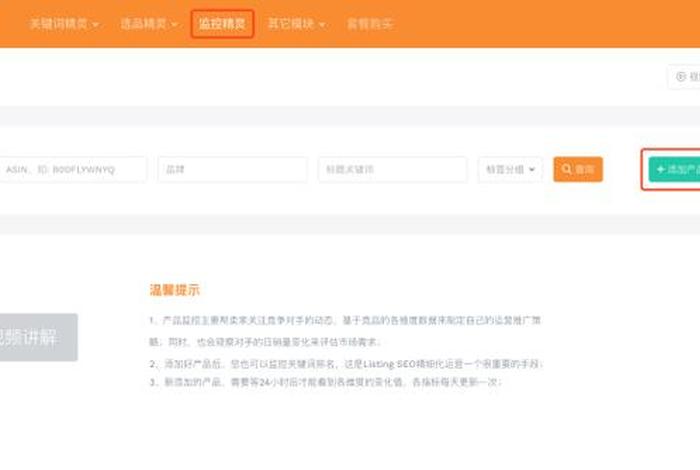Go to the 套餐购买 page
This screenshot has width=700, height=470.
click(370, 24)
